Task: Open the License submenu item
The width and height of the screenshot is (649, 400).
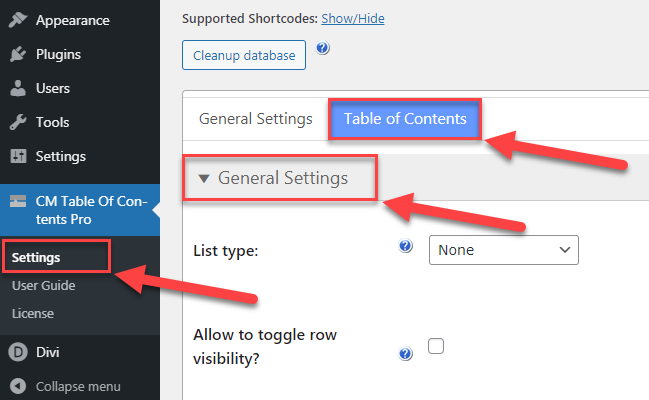Action: tap(33, 313)
